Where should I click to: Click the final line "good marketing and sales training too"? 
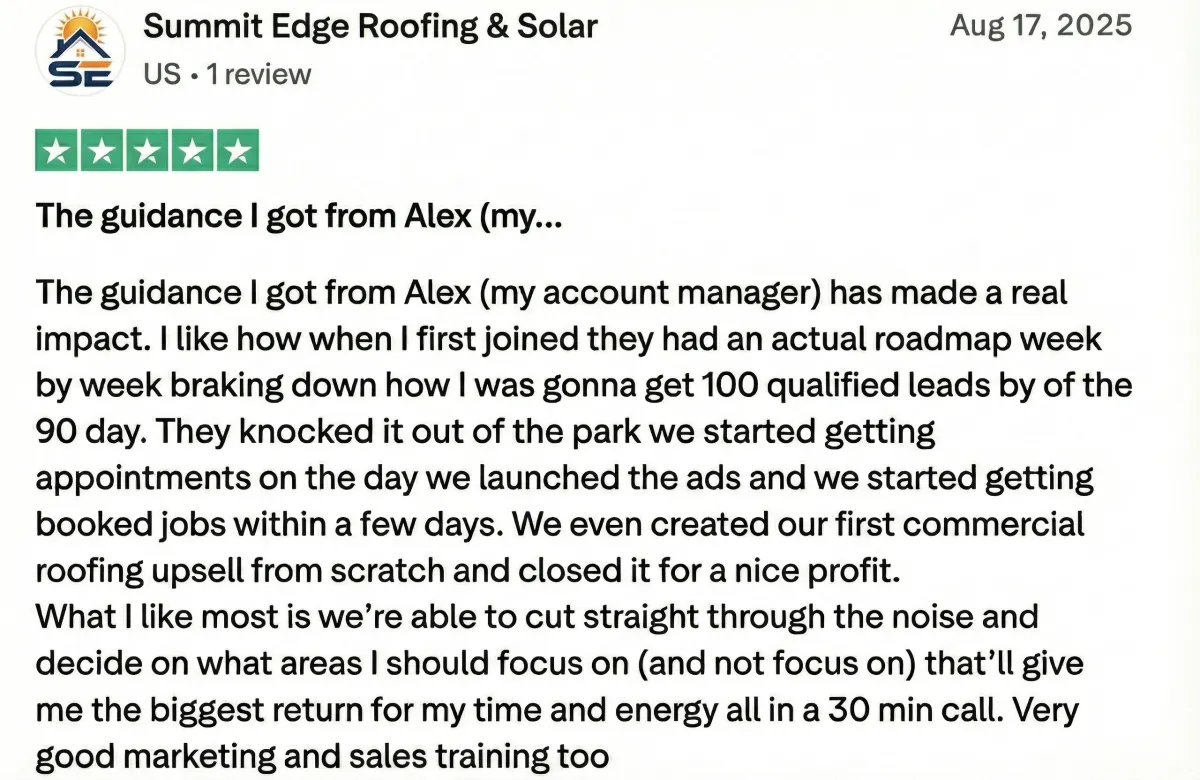point(322,755)
